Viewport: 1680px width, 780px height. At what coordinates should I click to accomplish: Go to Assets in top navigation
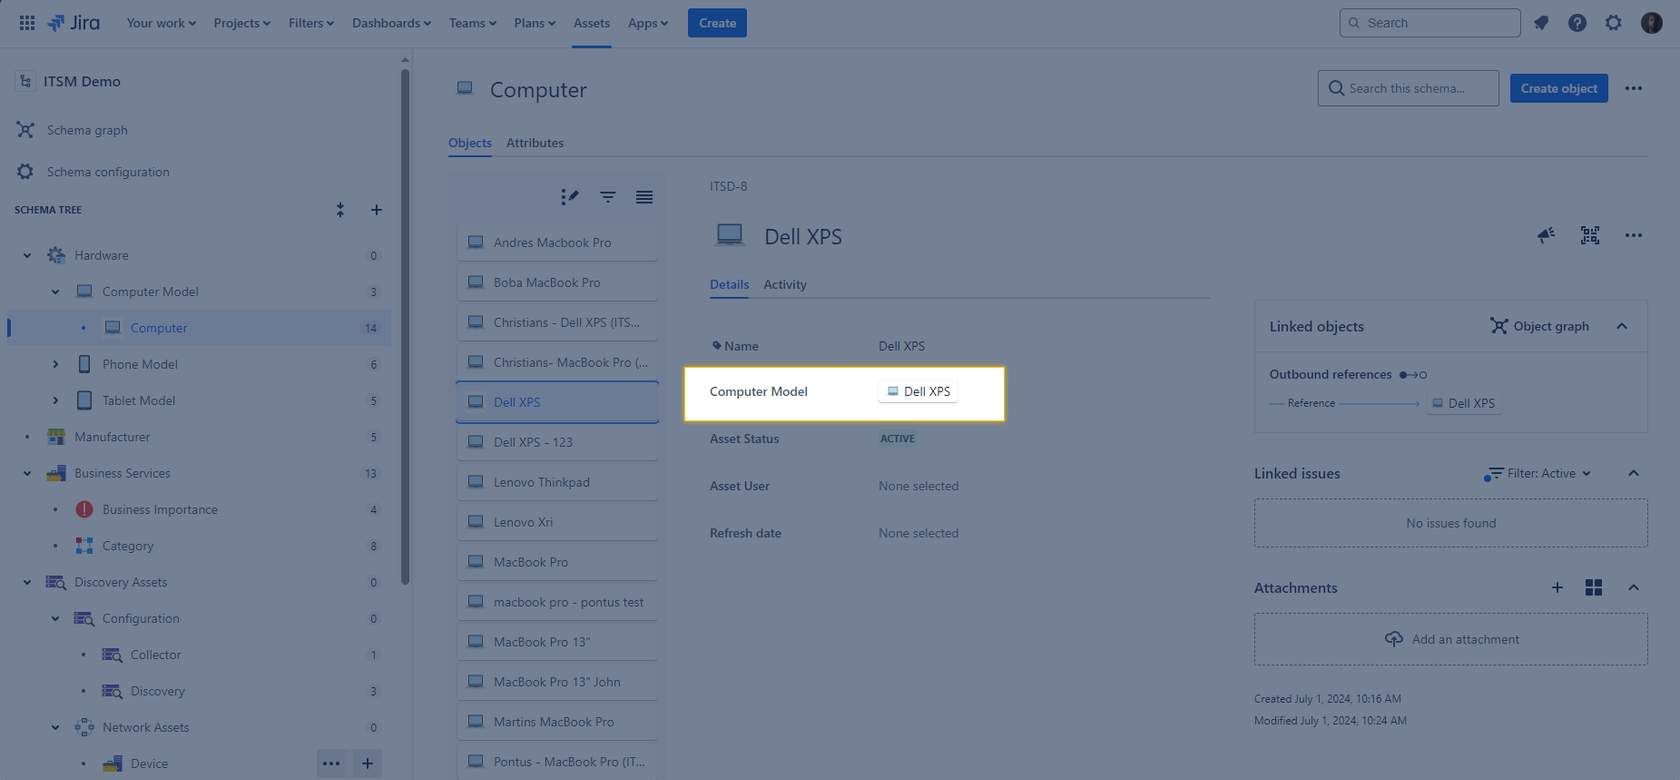click(x=591, y=22)
